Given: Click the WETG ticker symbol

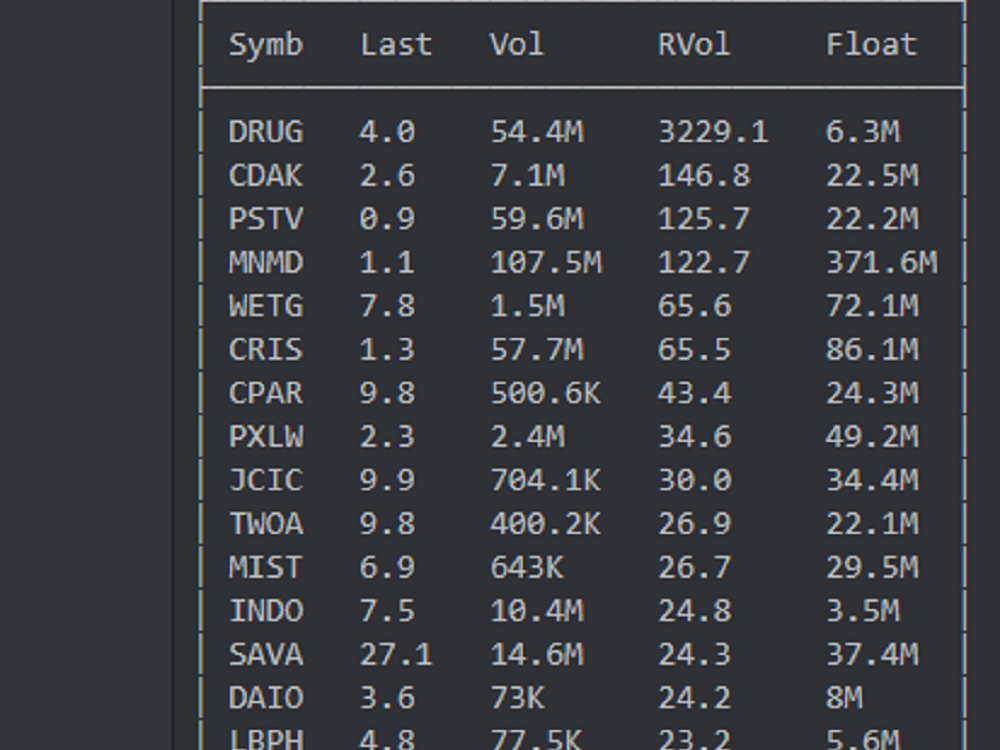Looking at the screenshot, I should (x=268, y=305).
